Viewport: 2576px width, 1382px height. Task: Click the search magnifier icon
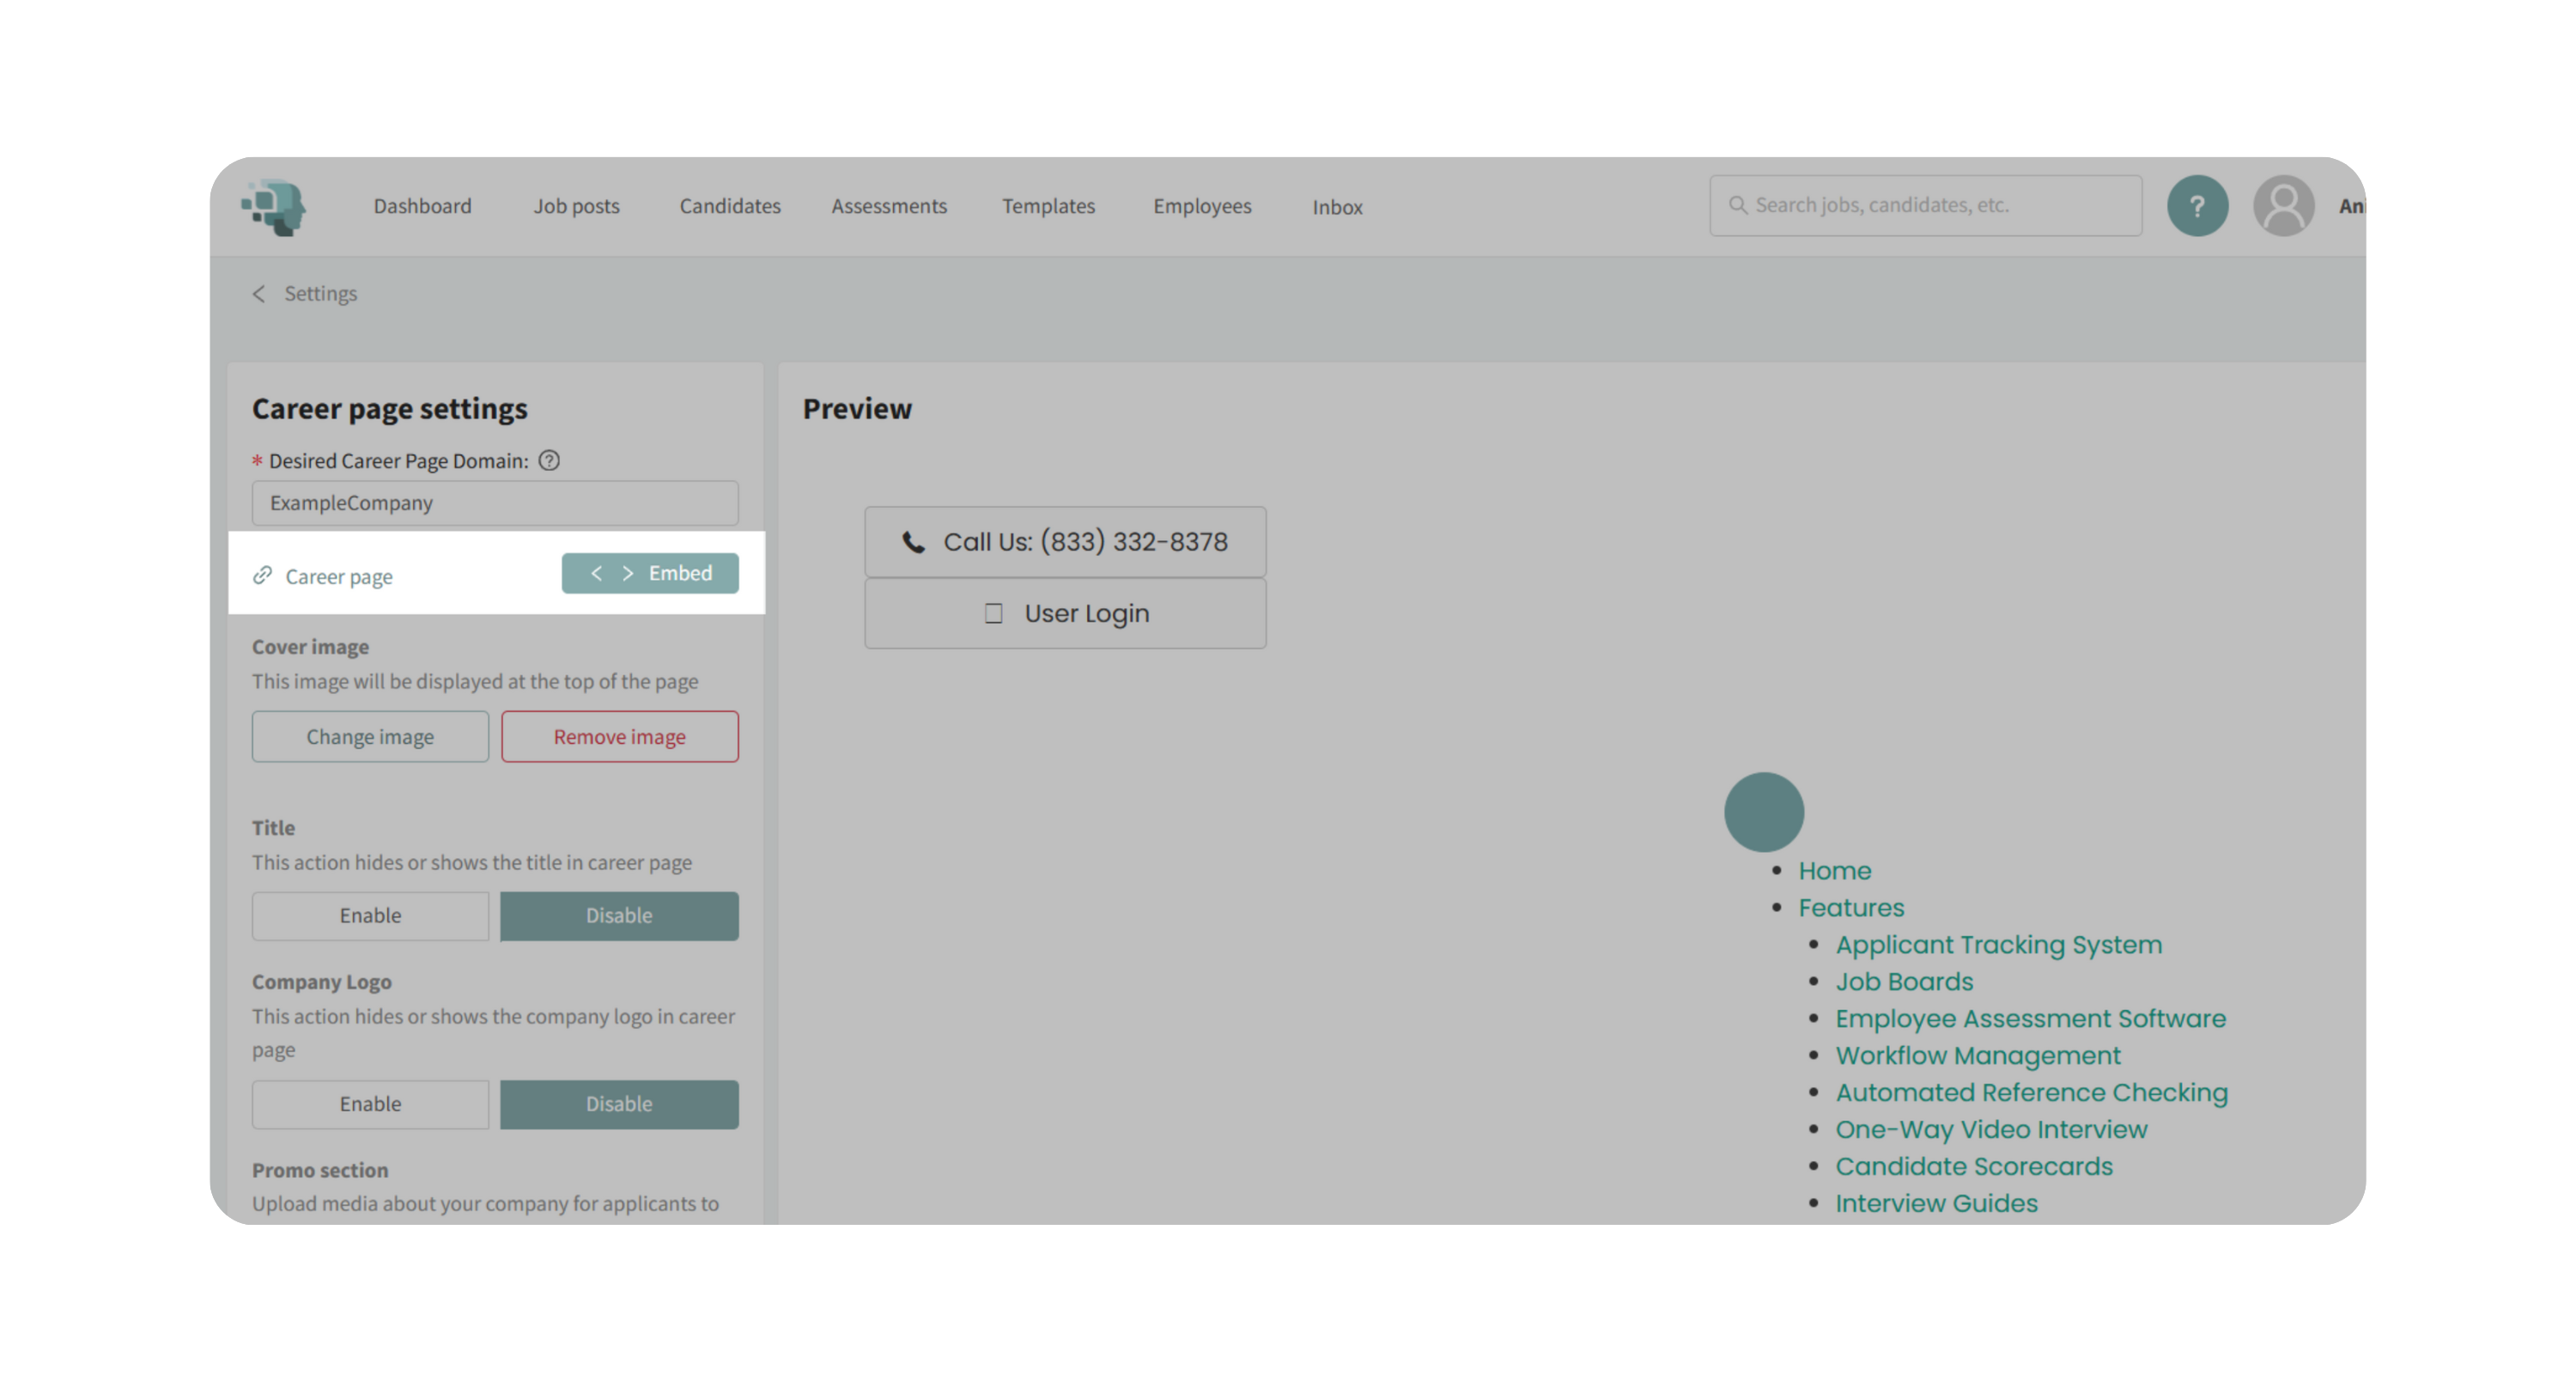tap(1738, 205)
